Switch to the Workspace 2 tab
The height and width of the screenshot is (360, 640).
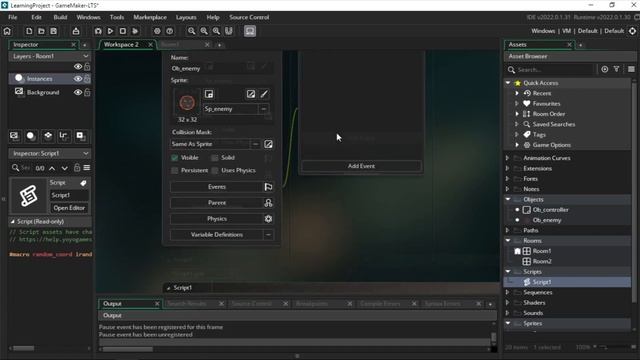pos(121,44)
